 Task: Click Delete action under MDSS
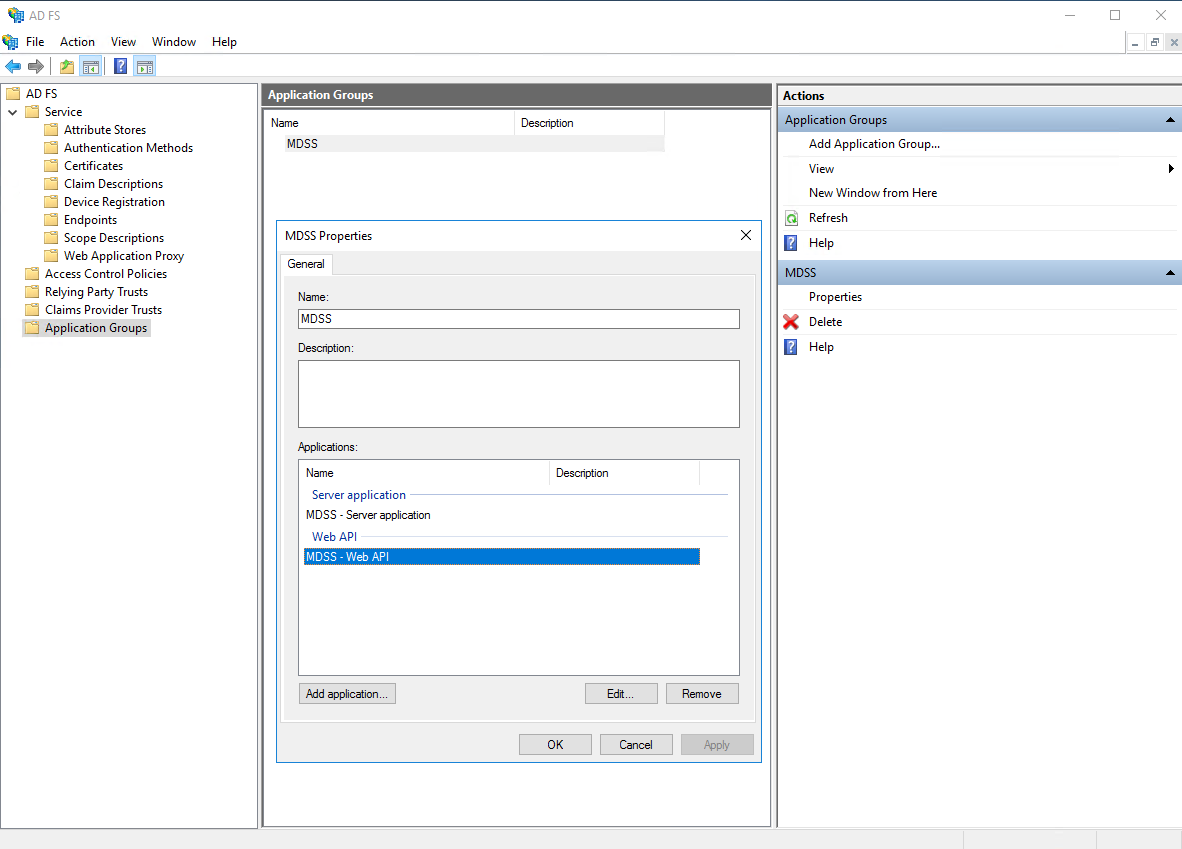click(x=825, y=322)
